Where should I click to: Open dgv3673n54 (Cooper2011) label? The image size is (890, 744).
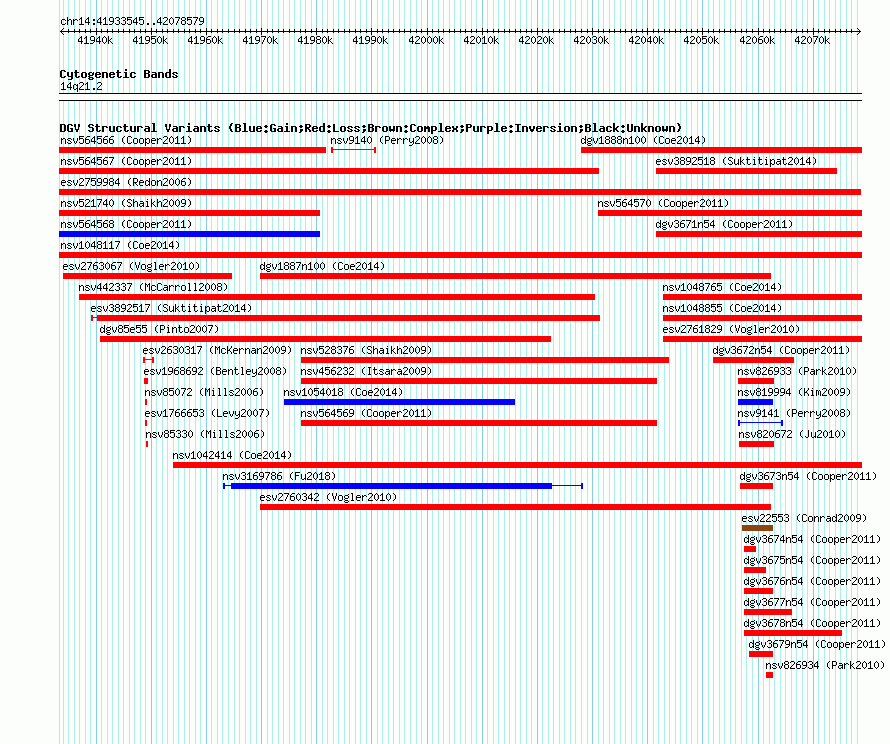(x=808, y=476)
